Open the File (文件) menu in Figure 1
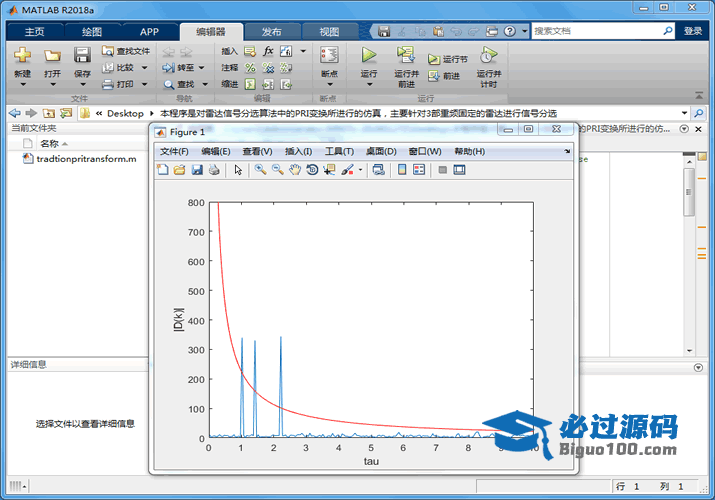The image size is (715, 500). pos(174,151)
